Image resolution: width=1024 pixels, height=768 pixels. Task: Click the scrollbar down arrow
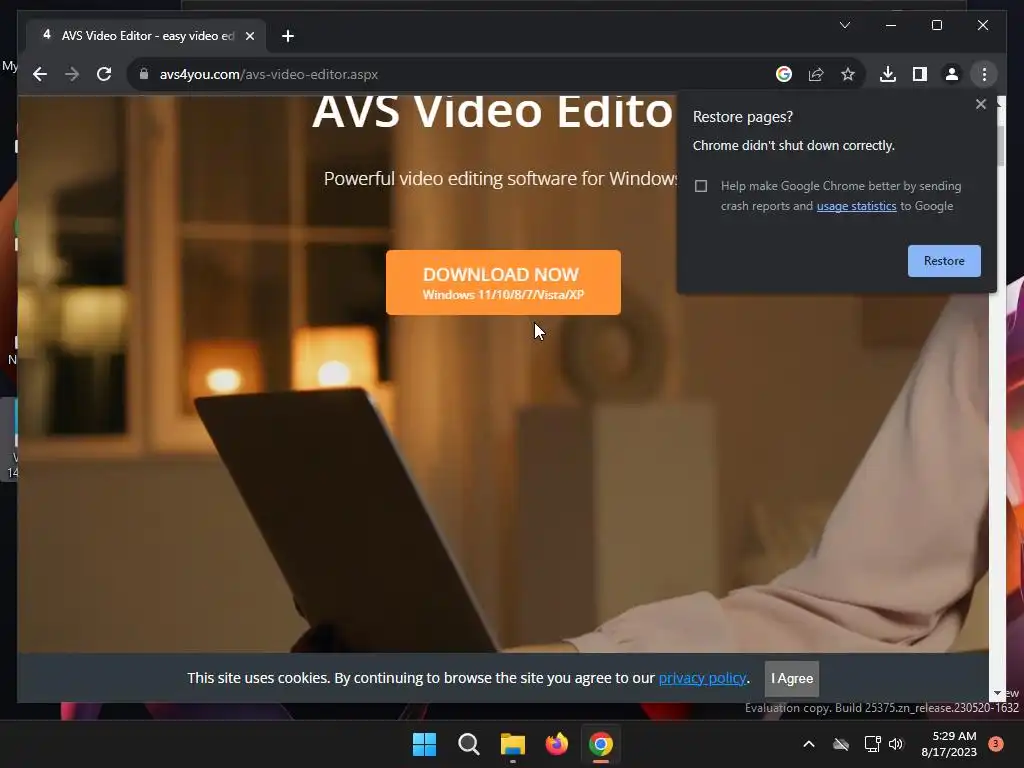pyautogui.click(x=997, y=693)
